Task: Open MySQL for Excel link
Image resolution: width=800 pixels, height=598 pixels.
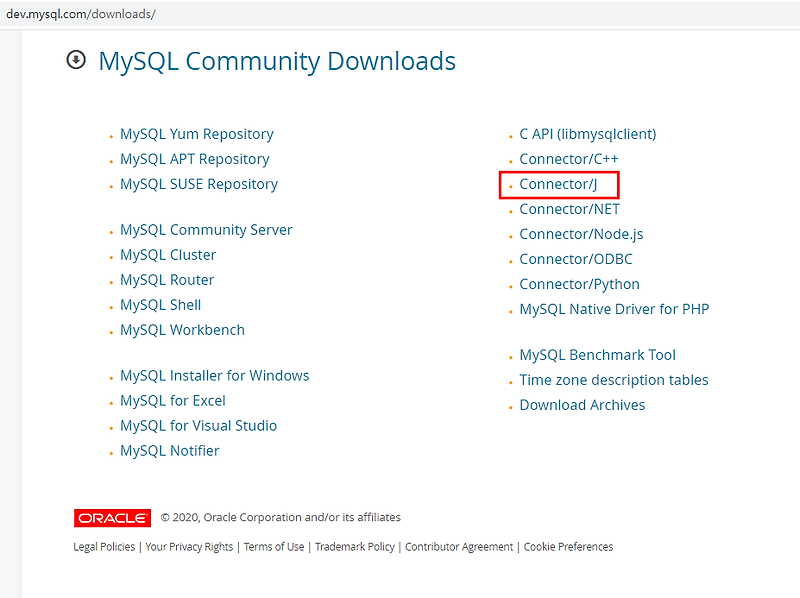Action: point(172,400)
